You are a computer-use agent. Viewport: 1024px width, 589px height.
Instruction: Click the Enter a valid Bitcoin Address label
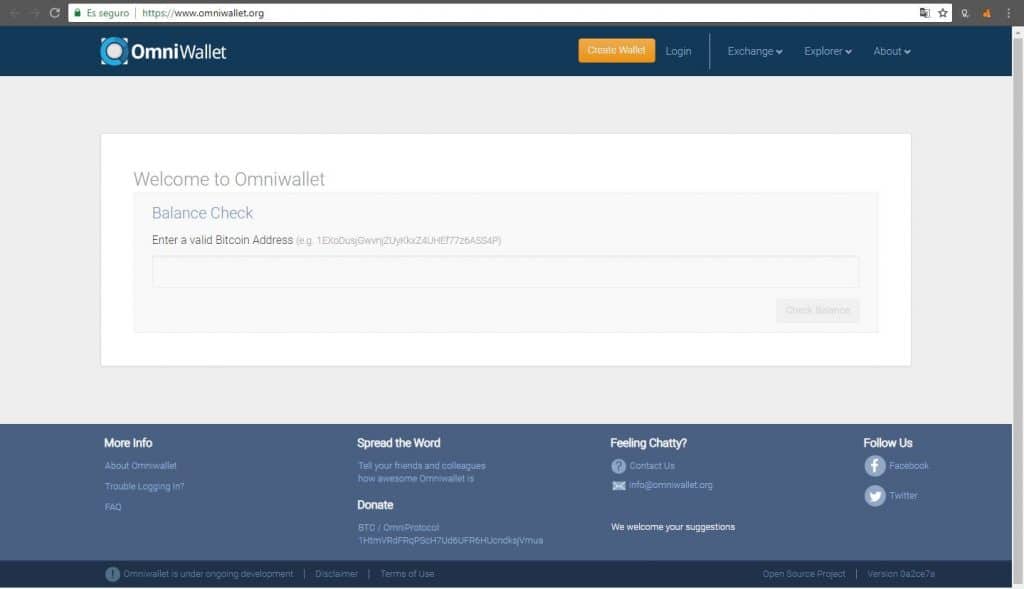pos(222,240)
